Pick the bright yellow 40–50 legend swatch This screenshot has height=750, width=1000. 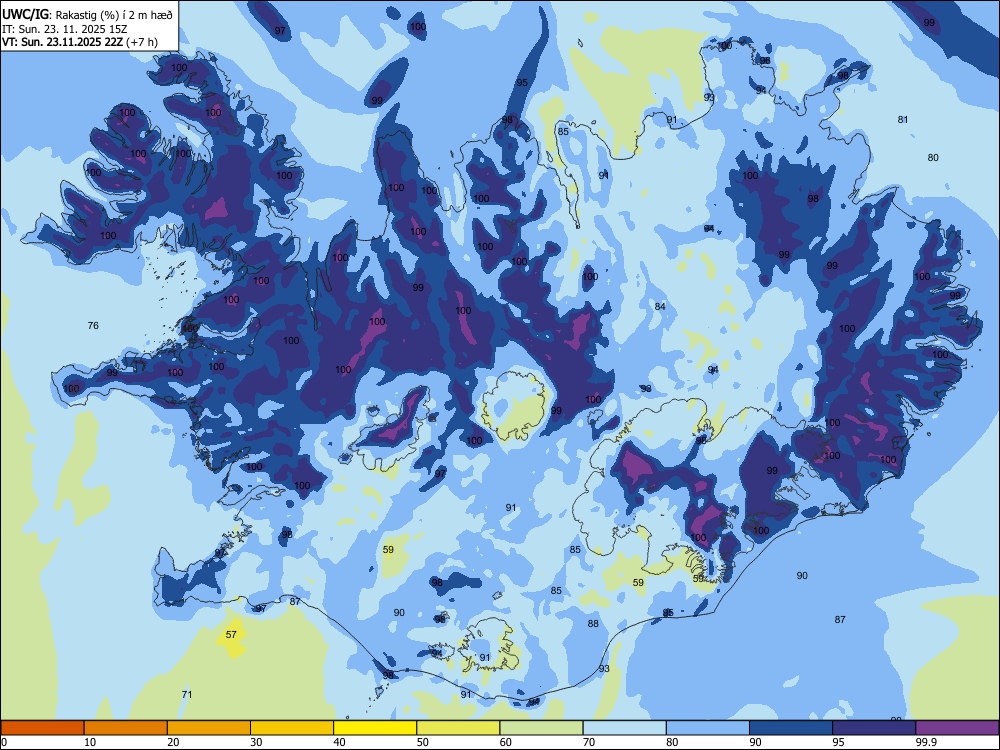click(375, 728)
